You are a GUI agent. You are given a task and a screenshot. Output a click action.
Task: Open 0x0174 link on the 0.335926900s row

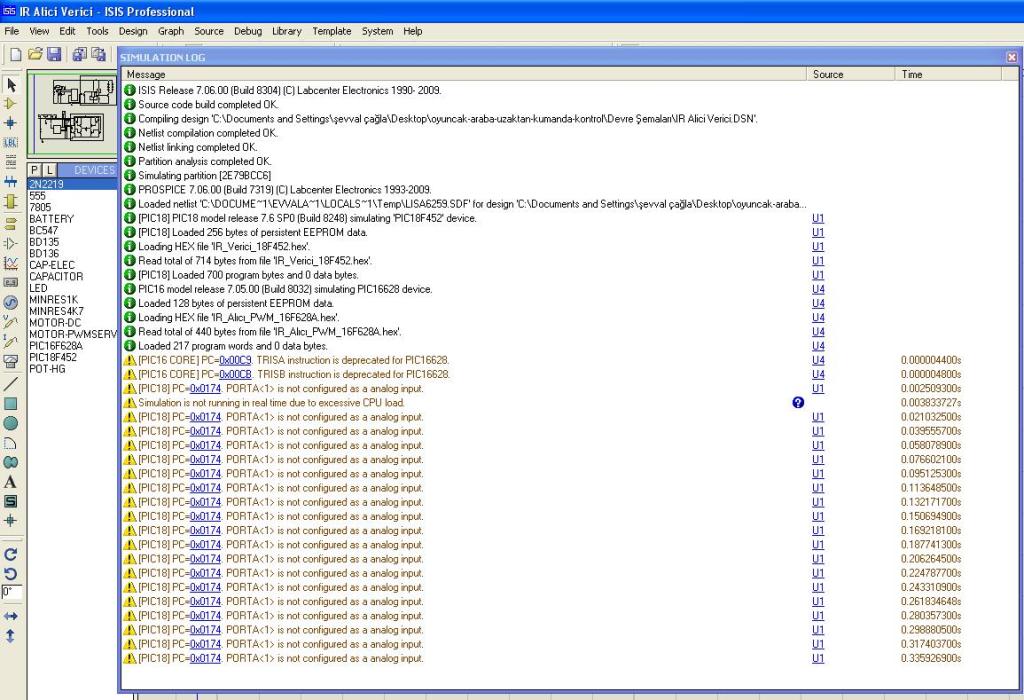coord(205,659)
